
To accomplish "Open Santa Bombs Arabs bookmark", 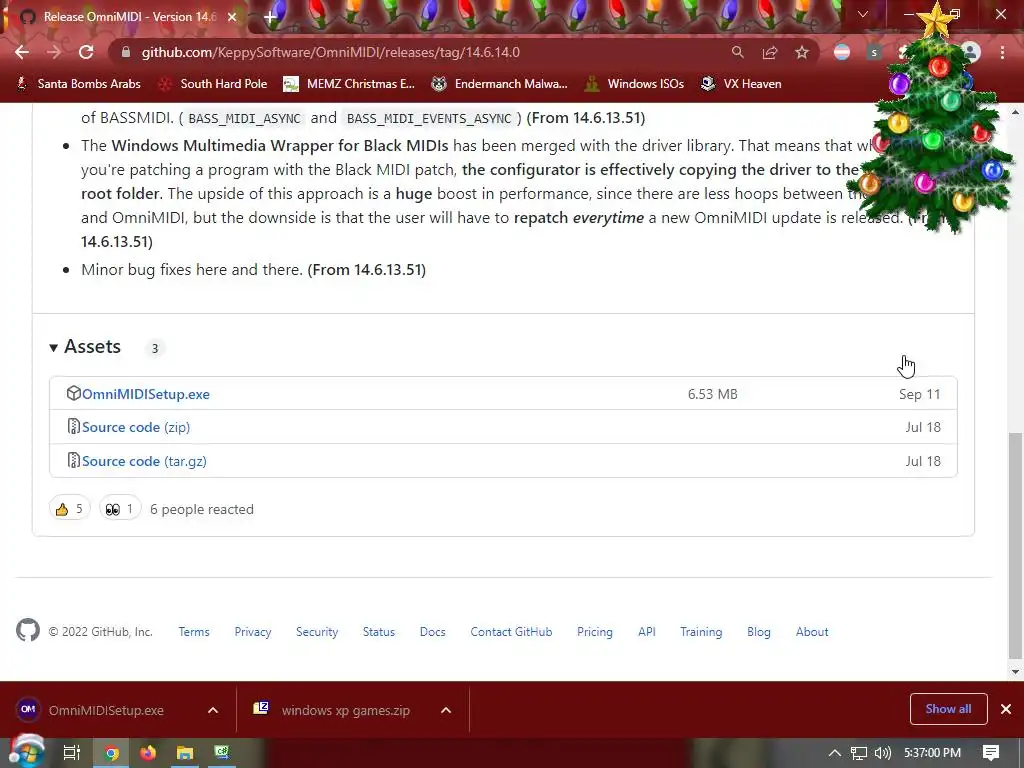I will click(x=79, y=84).
